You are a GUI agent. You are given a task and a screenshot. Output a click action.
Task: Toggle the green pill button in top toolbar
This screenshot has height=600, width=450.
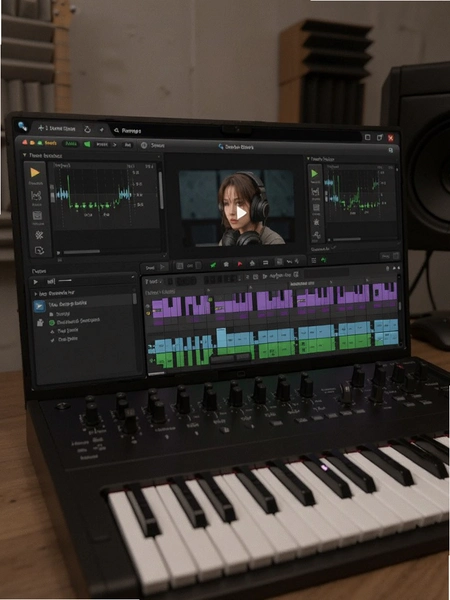(71, 144)
